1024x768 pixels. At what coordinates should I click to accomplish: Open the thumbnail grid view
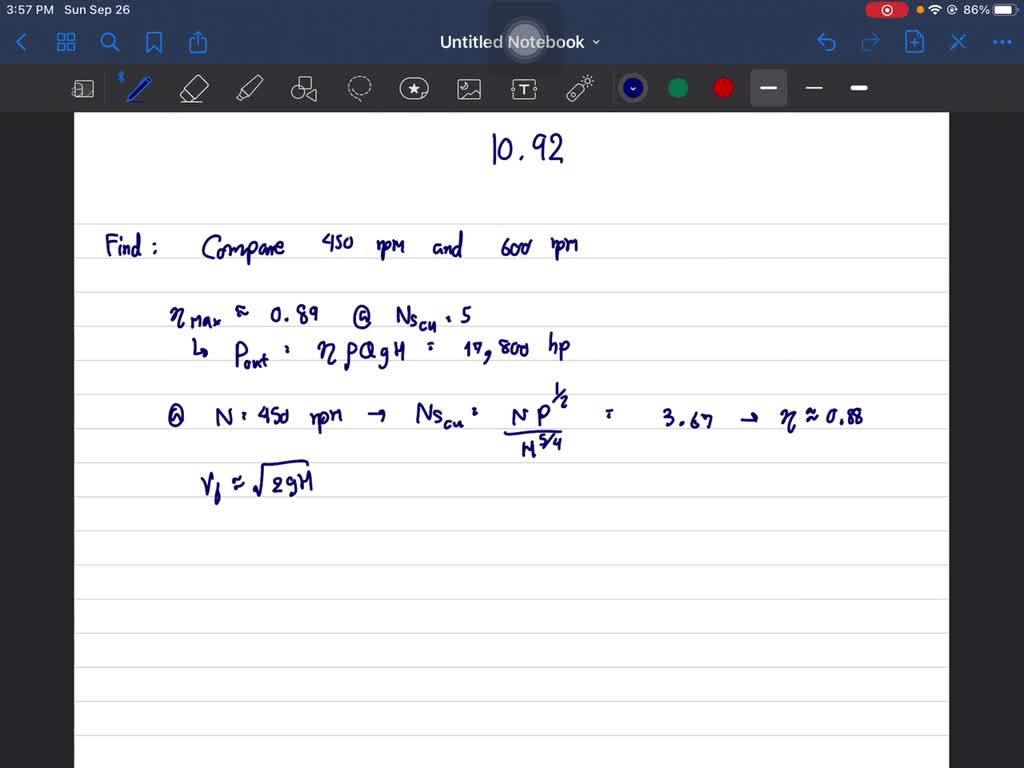coord(66,42)
